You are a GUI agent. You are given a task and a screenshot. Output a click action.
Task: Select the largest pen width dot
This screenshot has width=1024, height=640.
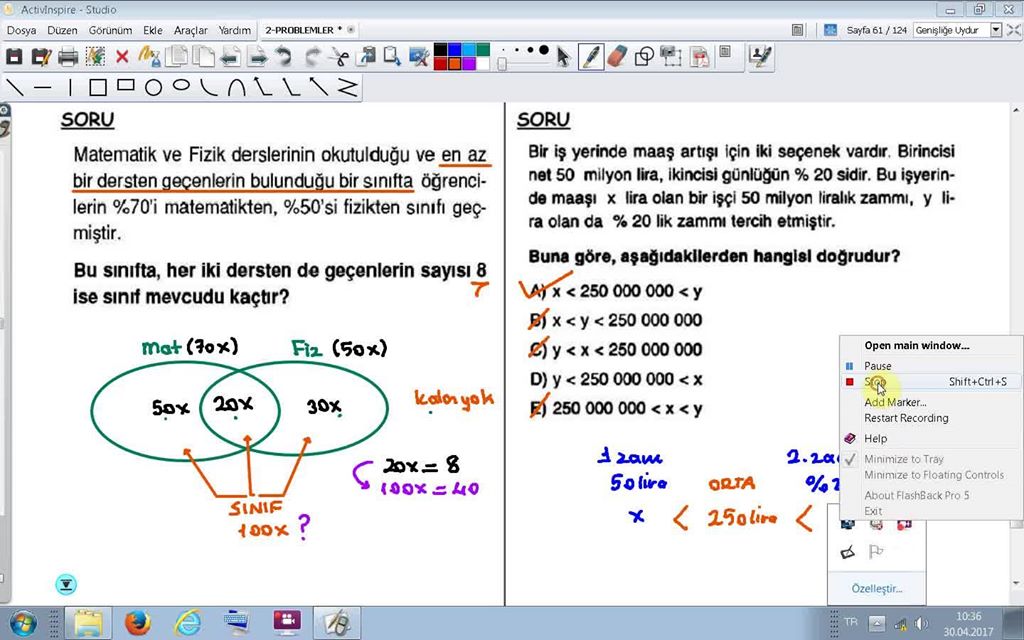click(x=543, y=50)
